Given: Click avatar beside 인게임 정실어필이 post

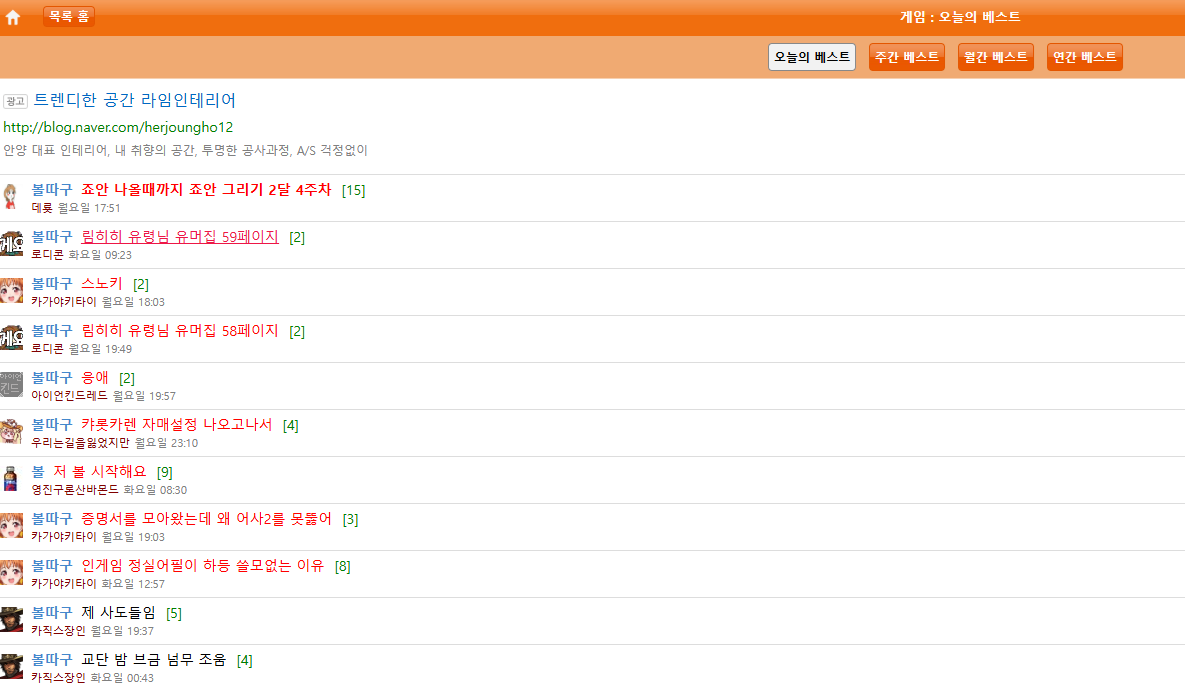Looking at the screenshot, I should point(11,572).
